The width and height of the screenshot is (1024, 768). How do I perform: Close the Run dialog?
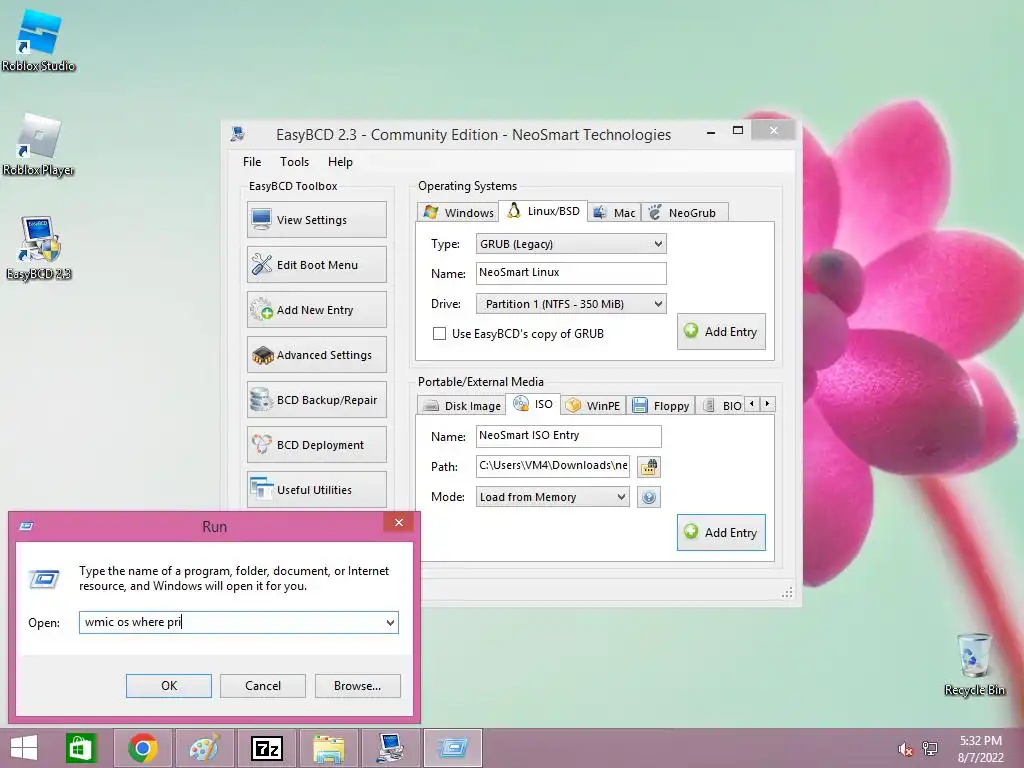tap(398, 522)
